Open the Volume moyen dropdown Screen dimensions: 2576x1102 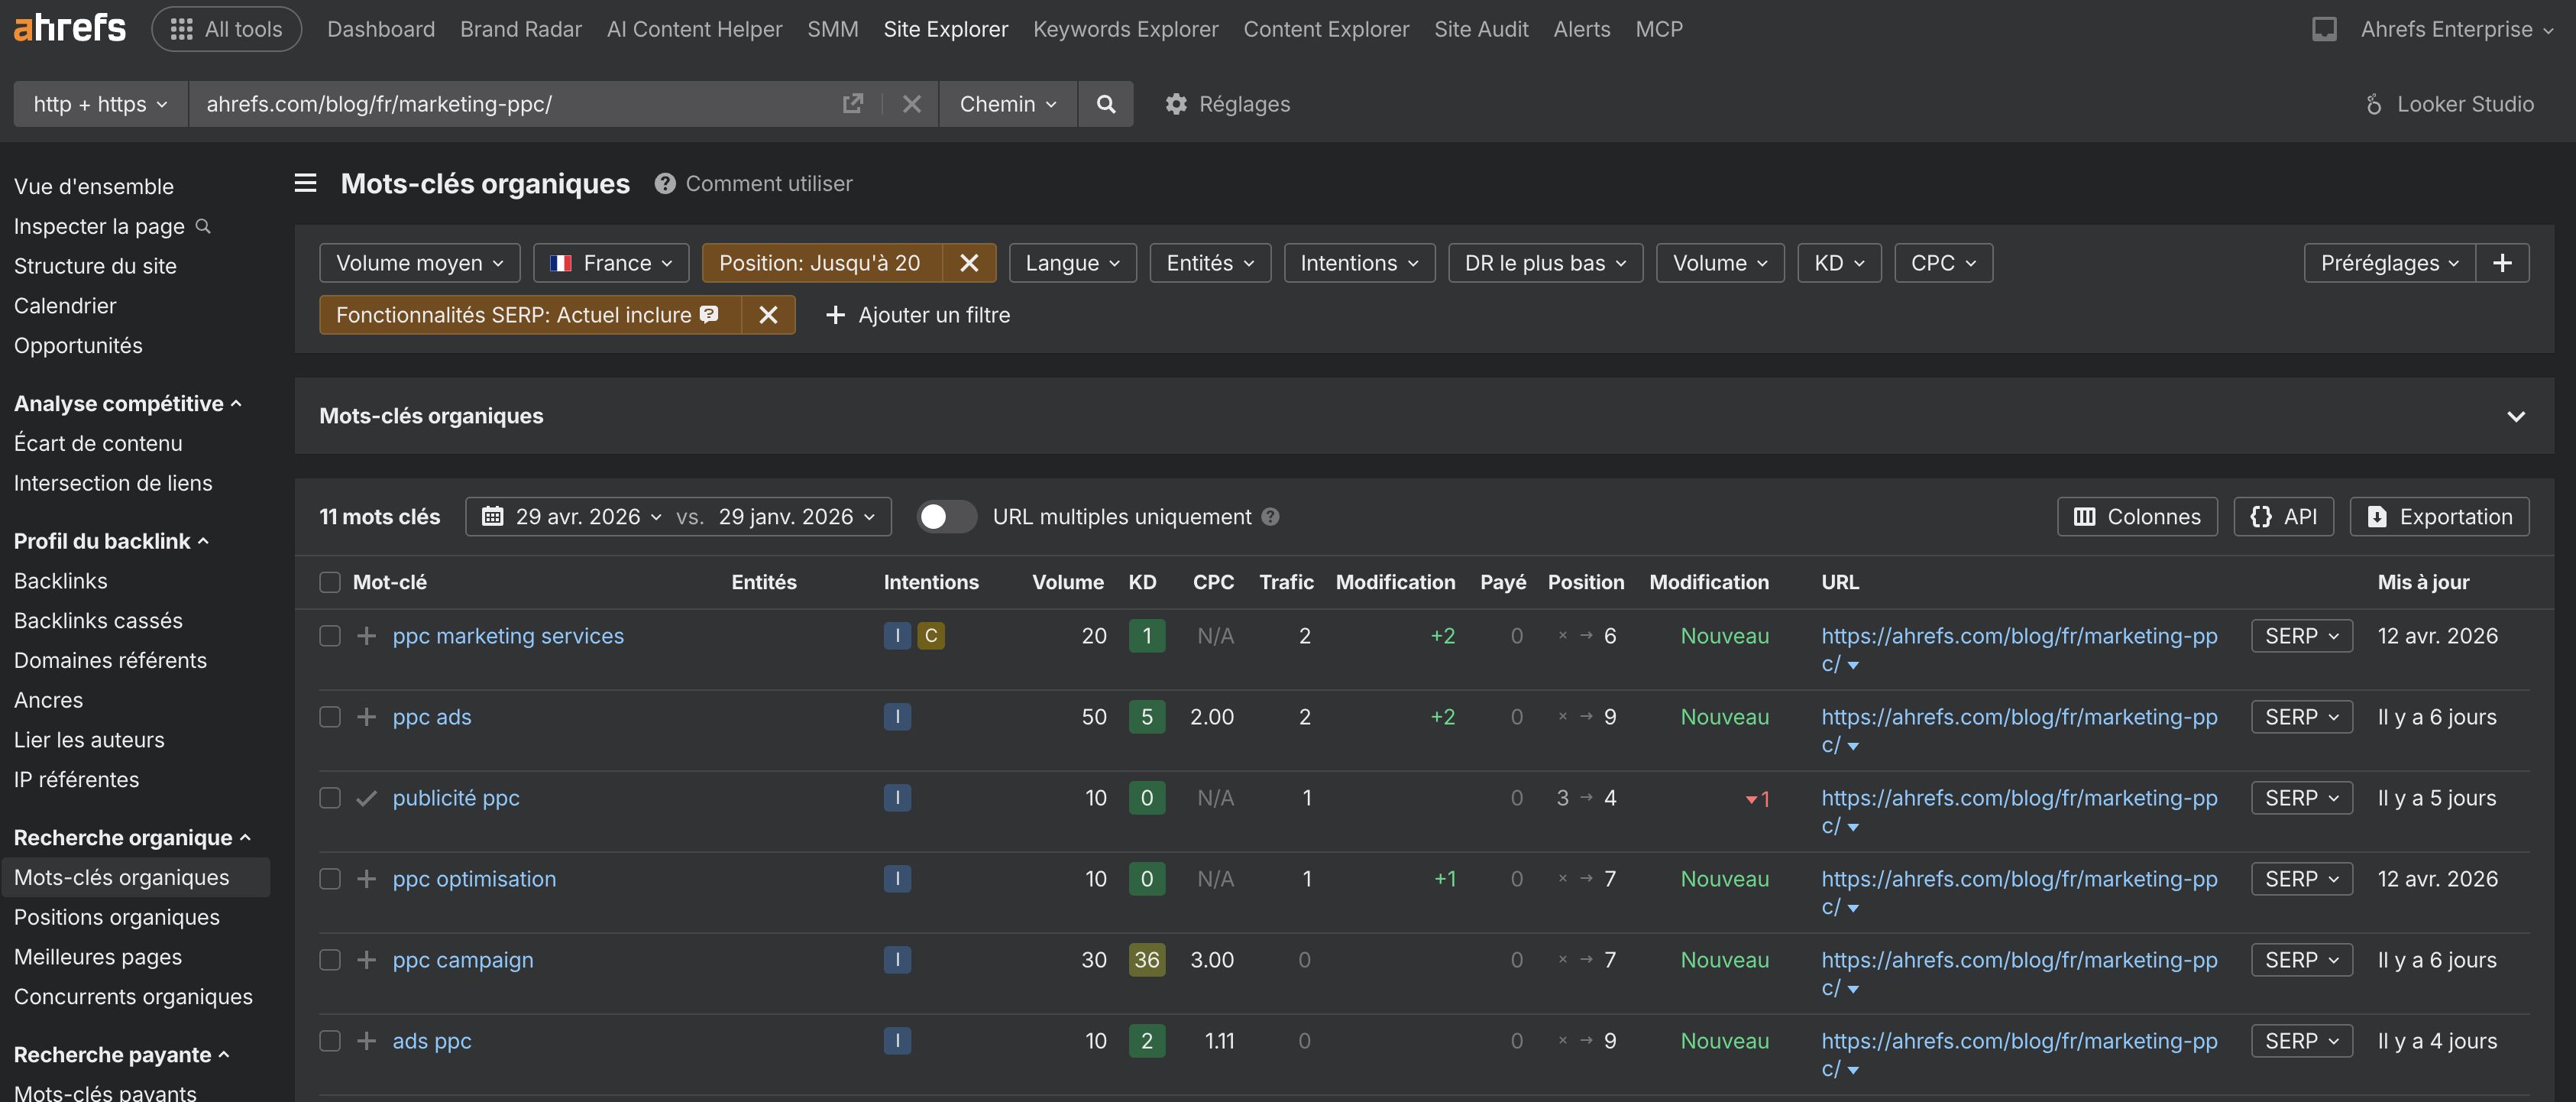(420, 263)
